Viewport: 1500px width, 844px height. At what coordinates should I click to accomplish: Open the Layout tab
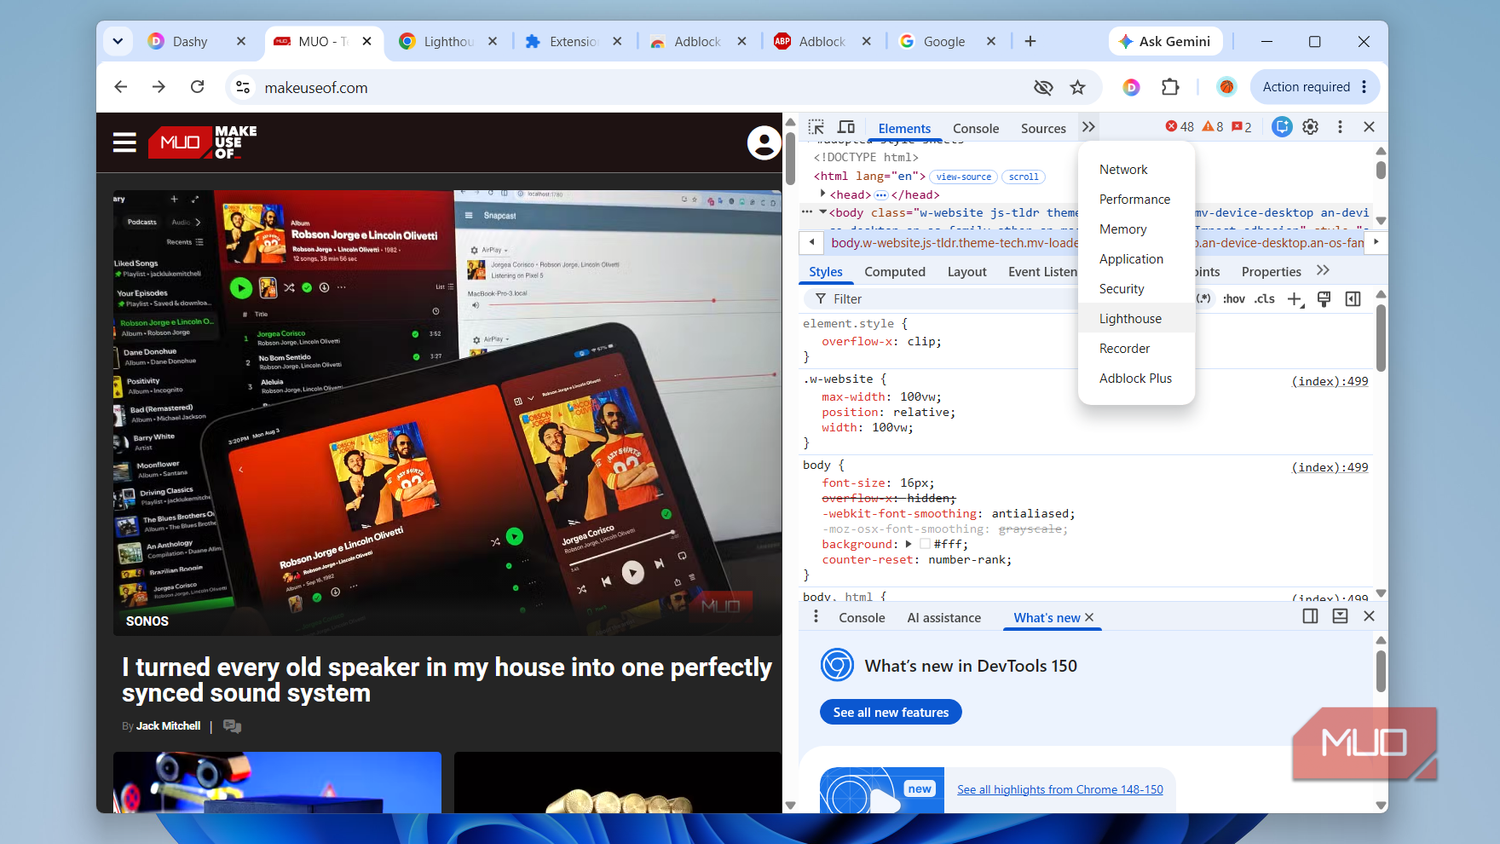[967, 271]
